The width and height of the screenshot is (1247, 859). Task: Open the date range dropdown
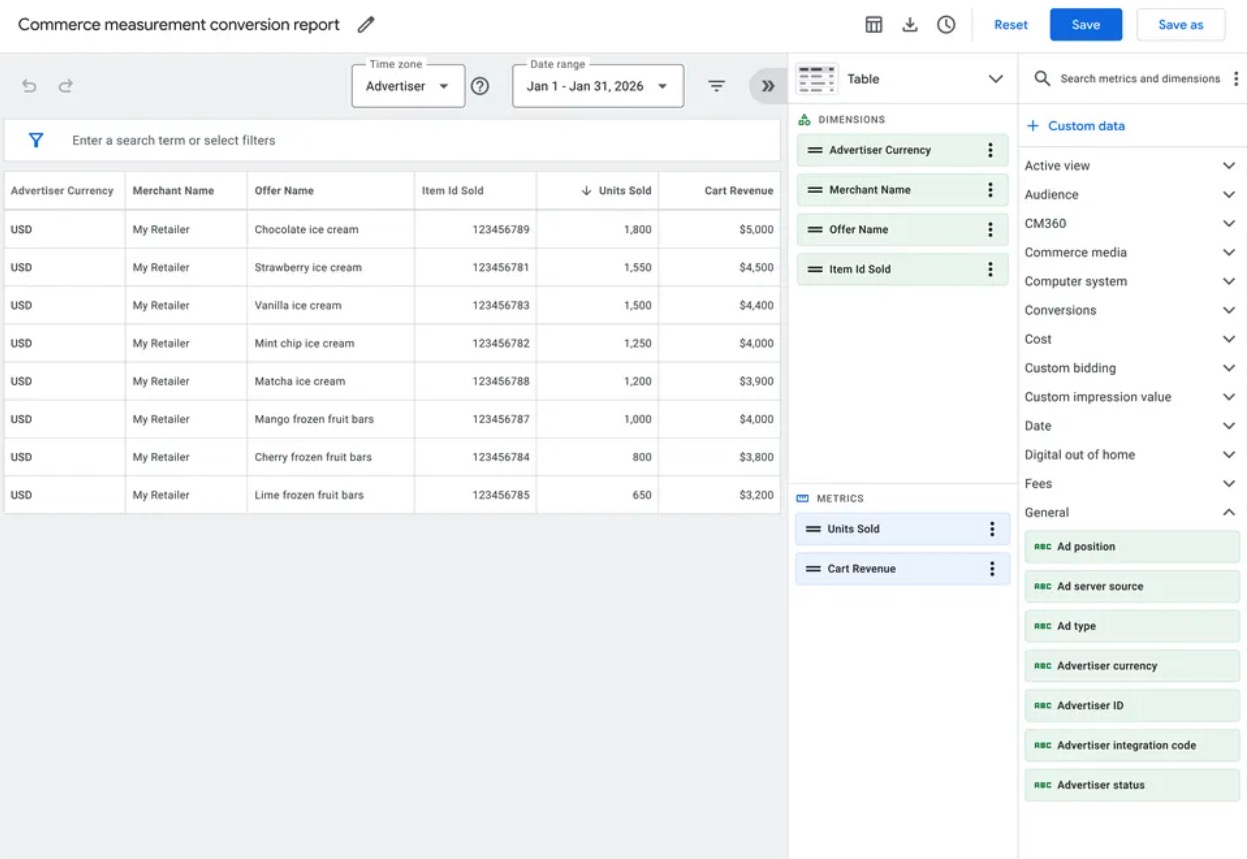[597, 86]
